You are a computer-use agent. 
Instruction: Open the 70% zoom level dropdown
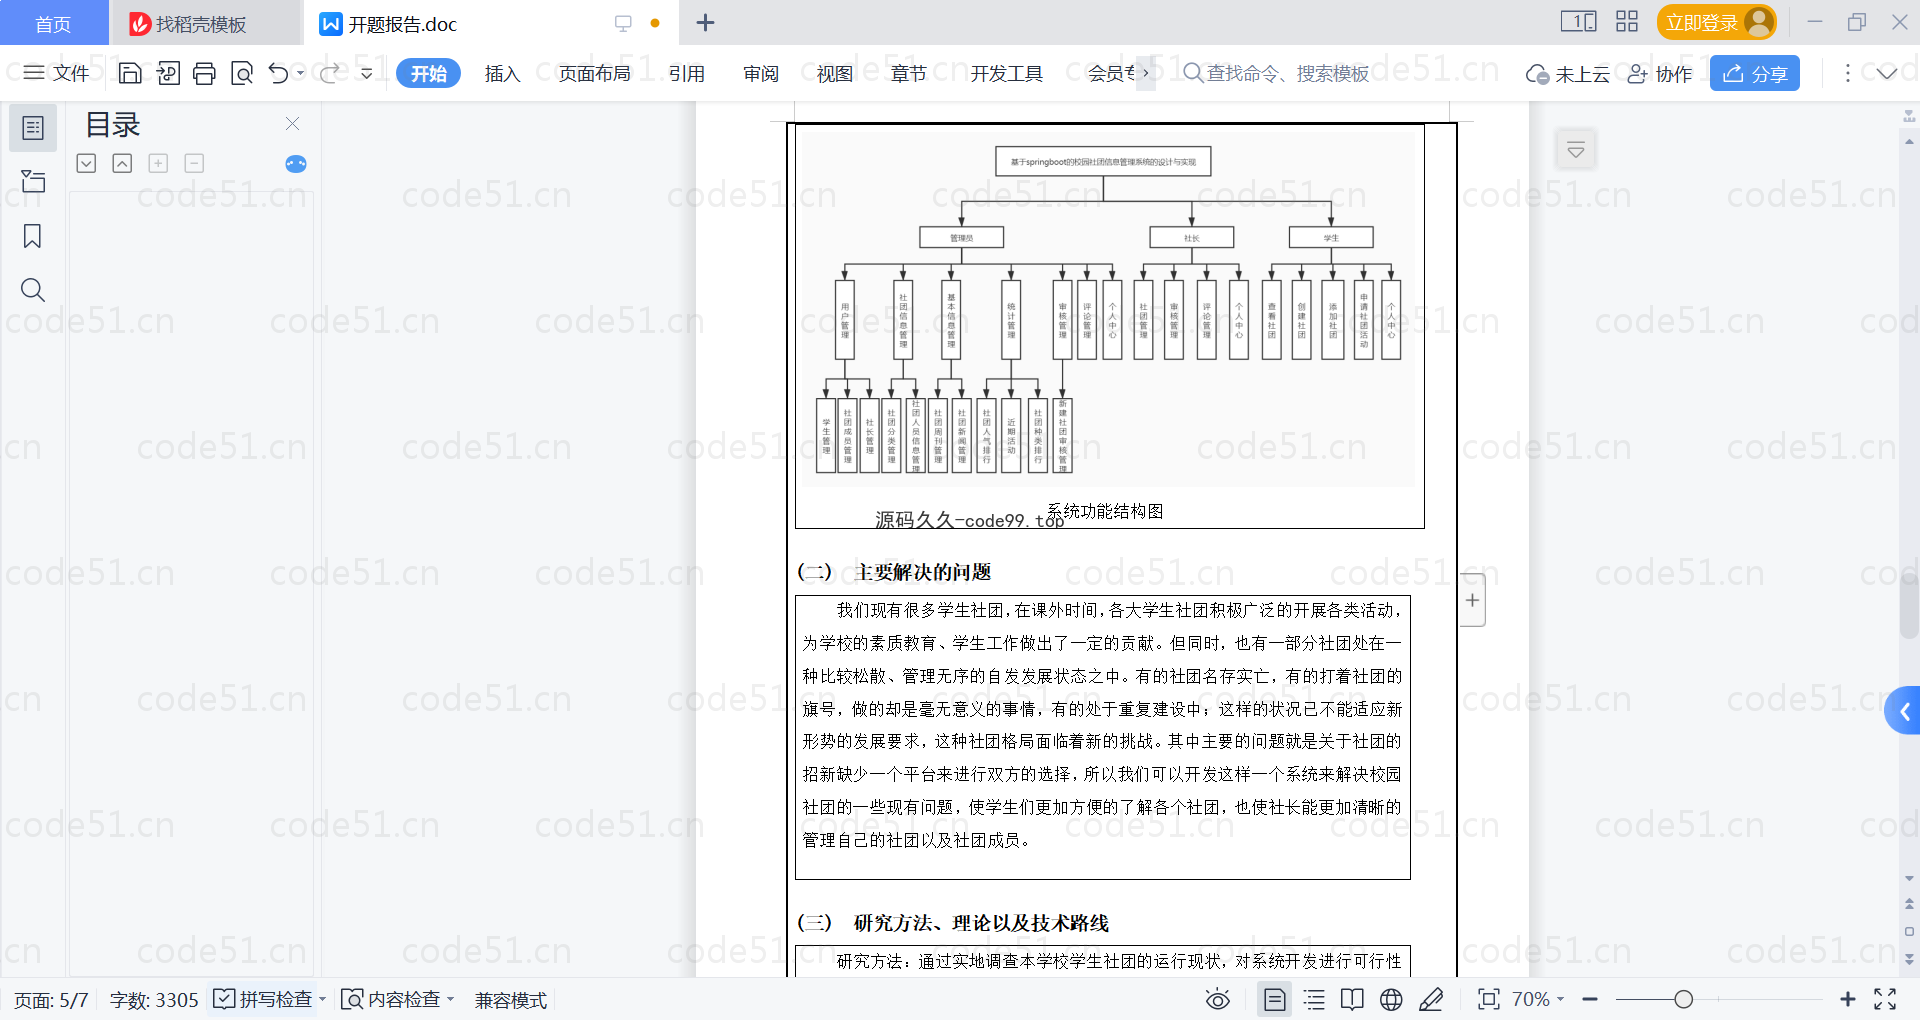click(1538, 999)
